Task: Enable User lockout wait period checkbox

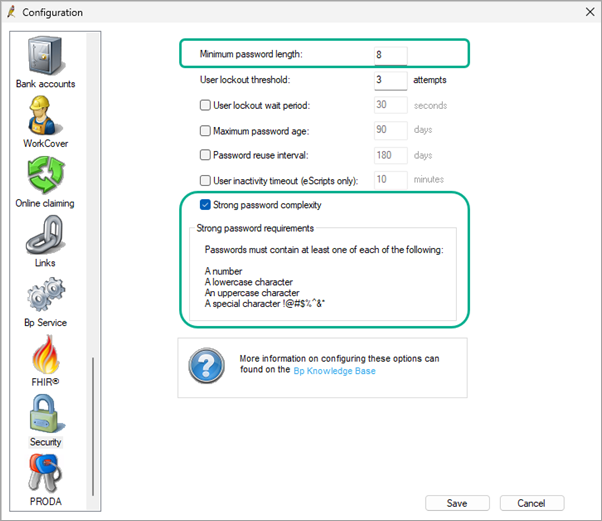Action: [205, 105]
